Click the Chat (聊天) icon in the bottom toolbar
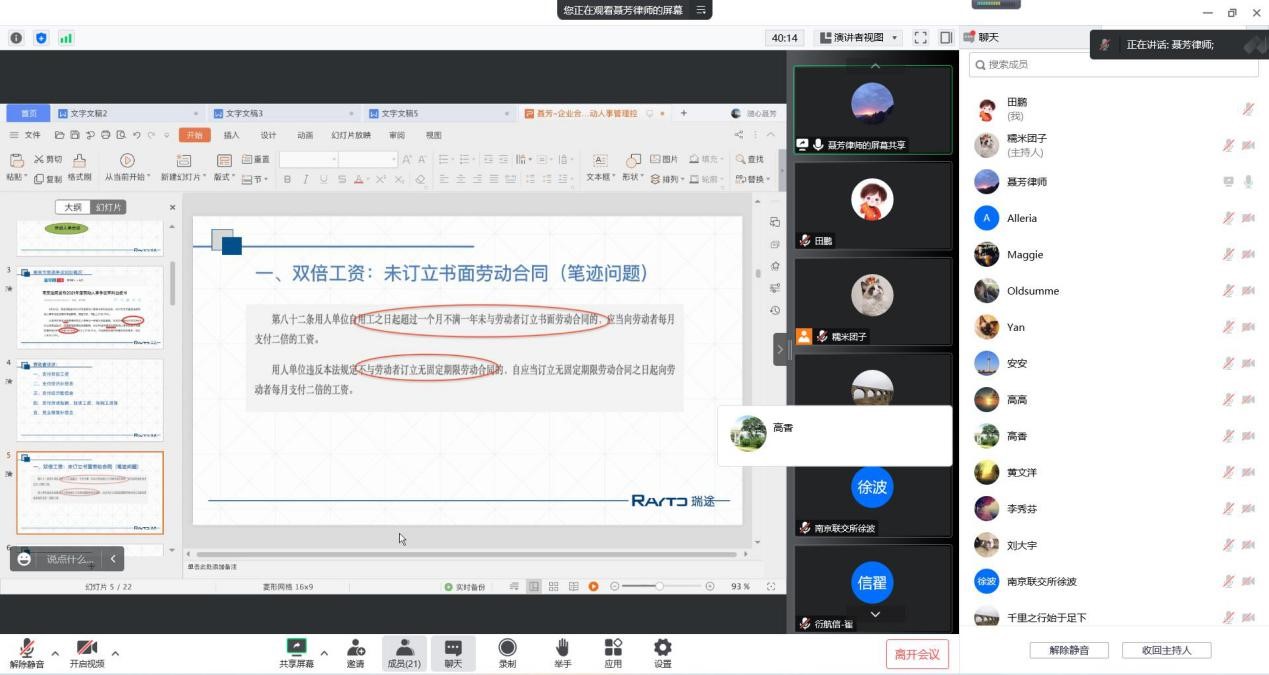 coord(453,648)
